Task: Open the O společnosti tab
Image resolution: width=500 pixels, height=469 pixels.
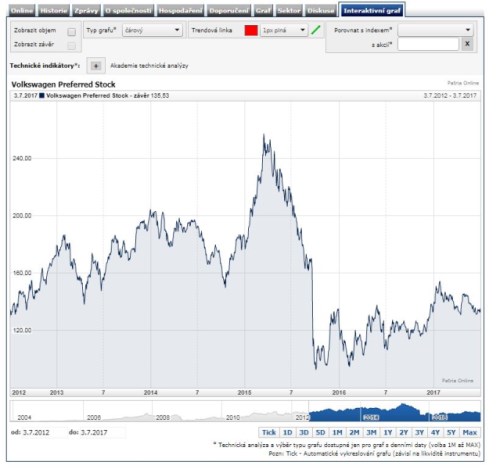Action: 128,11
